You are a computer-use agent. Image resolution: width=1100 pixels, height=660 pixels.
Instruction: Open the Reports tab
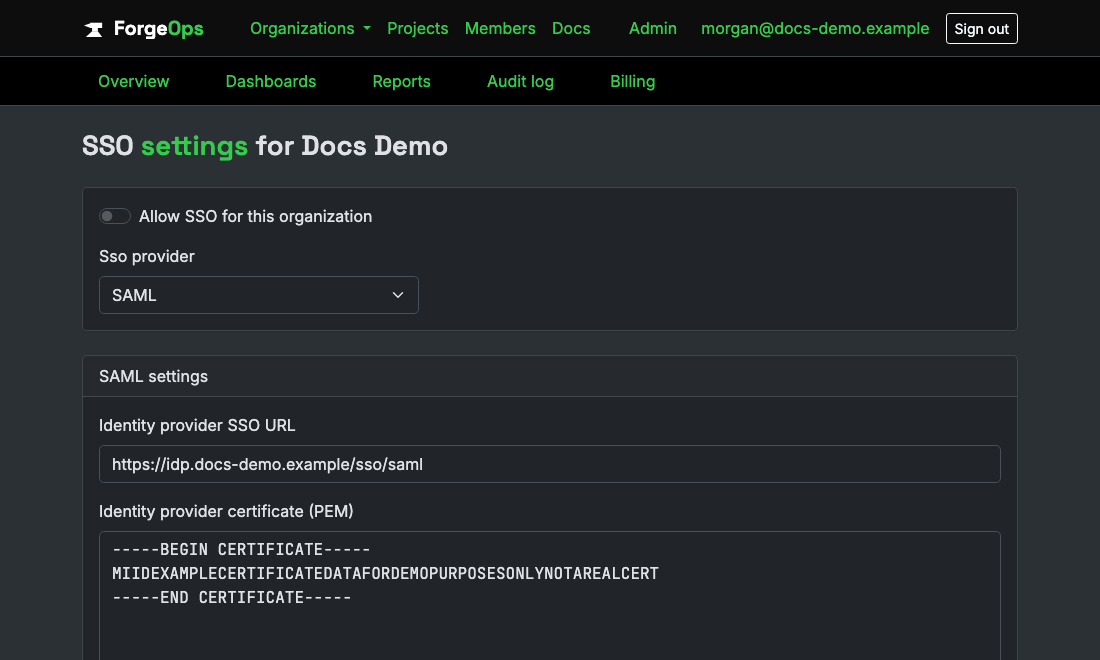click(401, 81)
